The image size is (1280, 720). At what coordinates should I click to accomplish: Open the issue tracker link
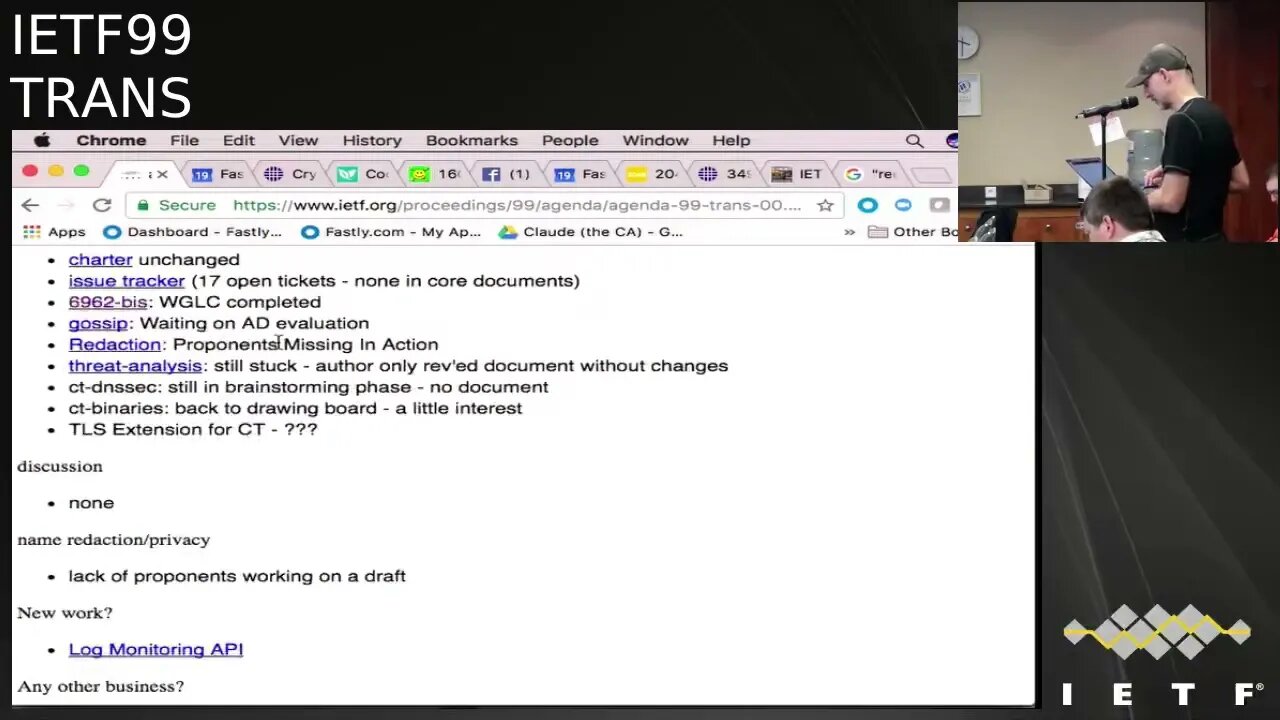pos(126,281)
